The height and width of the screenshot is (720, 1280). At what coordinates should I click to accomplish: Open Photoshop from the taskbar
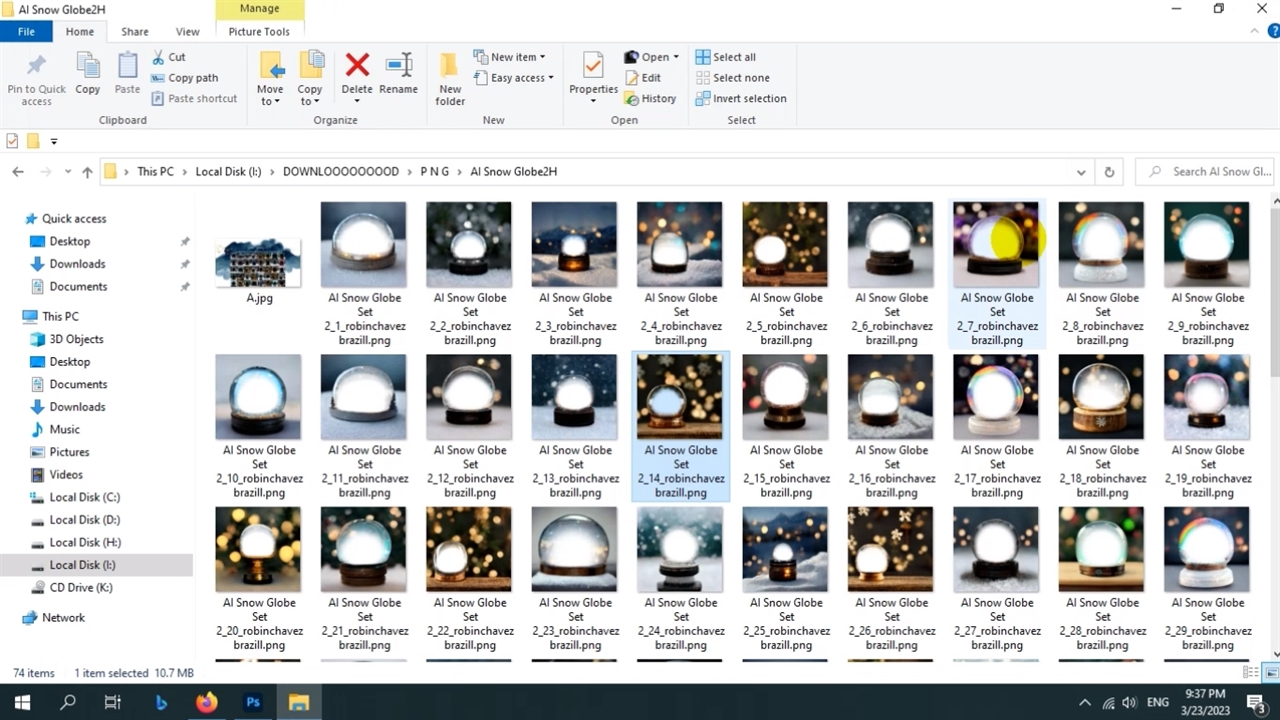[x=253, y=702]
